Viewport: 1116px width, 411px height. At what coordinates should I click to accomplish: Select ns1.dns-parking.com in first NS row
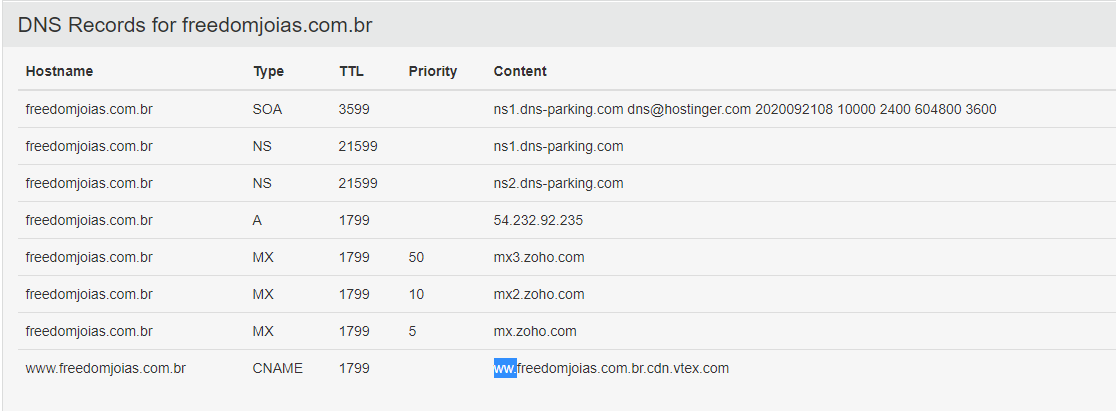click(x=559, y=147)
